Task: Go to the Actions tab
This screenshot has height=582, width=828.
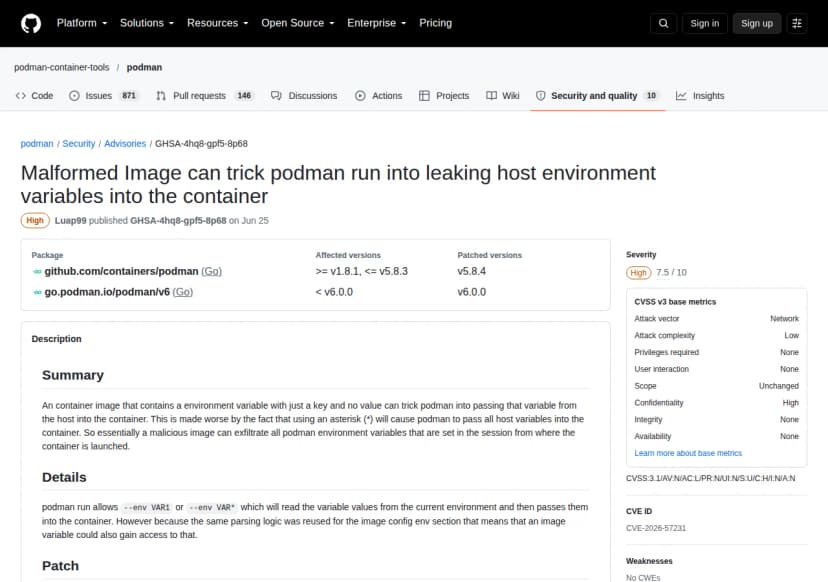Action: (379, 96)
